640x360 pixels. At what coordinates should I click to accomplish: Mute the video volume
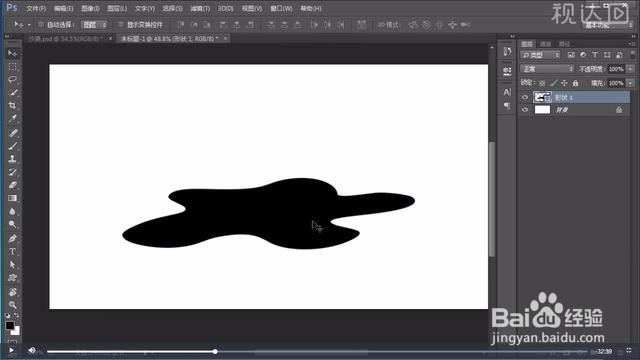click(x=31, y=350)
